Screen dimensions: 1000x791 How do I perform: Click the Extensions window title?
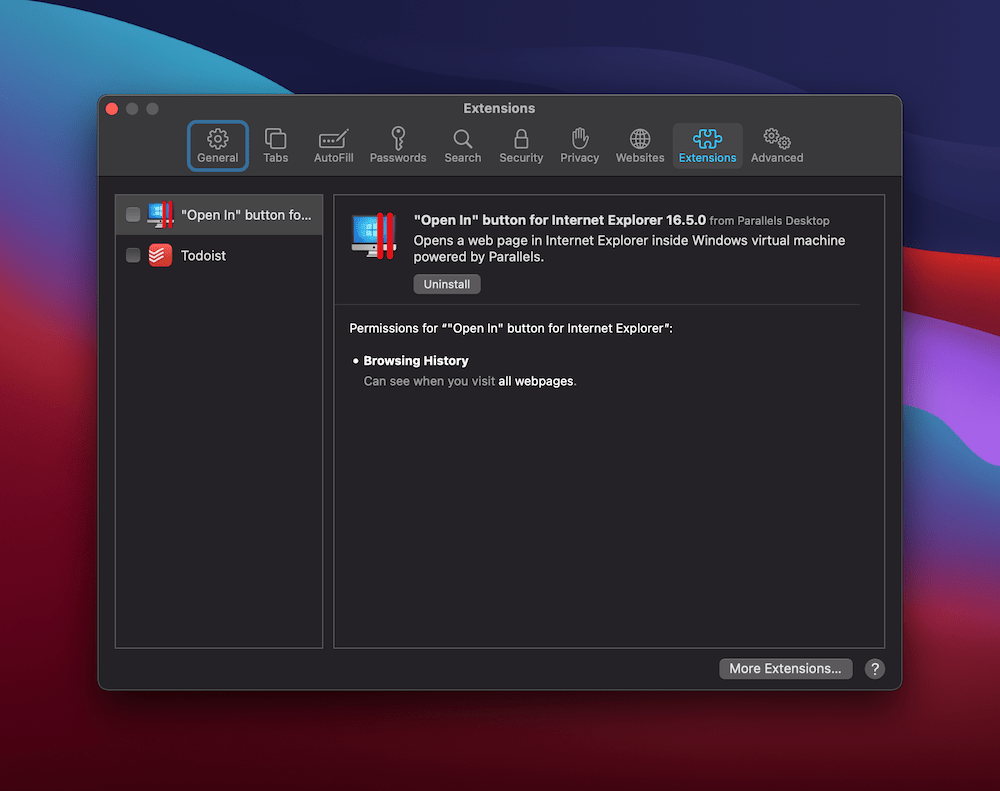point(499,108)
